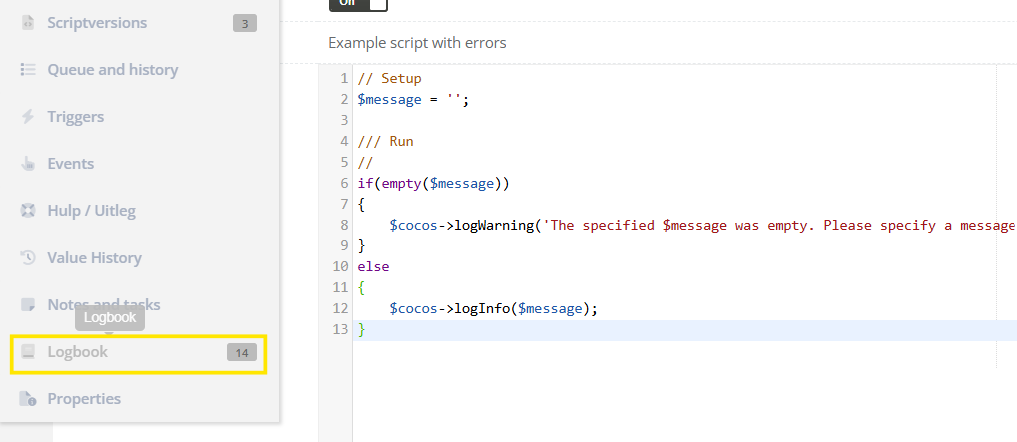Select the Events menu entry
This screenshot has width=1017, height=442.
click(70, 164)
